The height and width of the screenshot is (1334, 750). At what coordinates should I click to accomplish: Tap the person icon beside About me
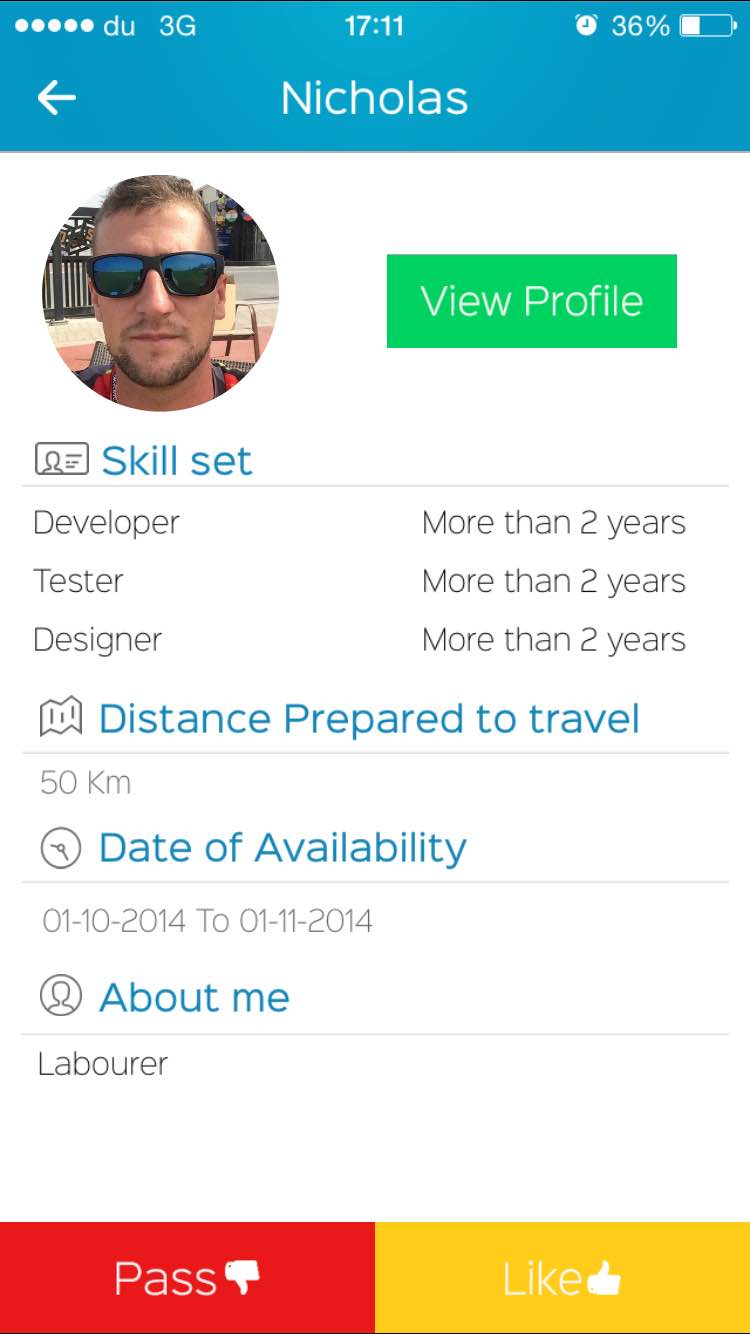60,996
